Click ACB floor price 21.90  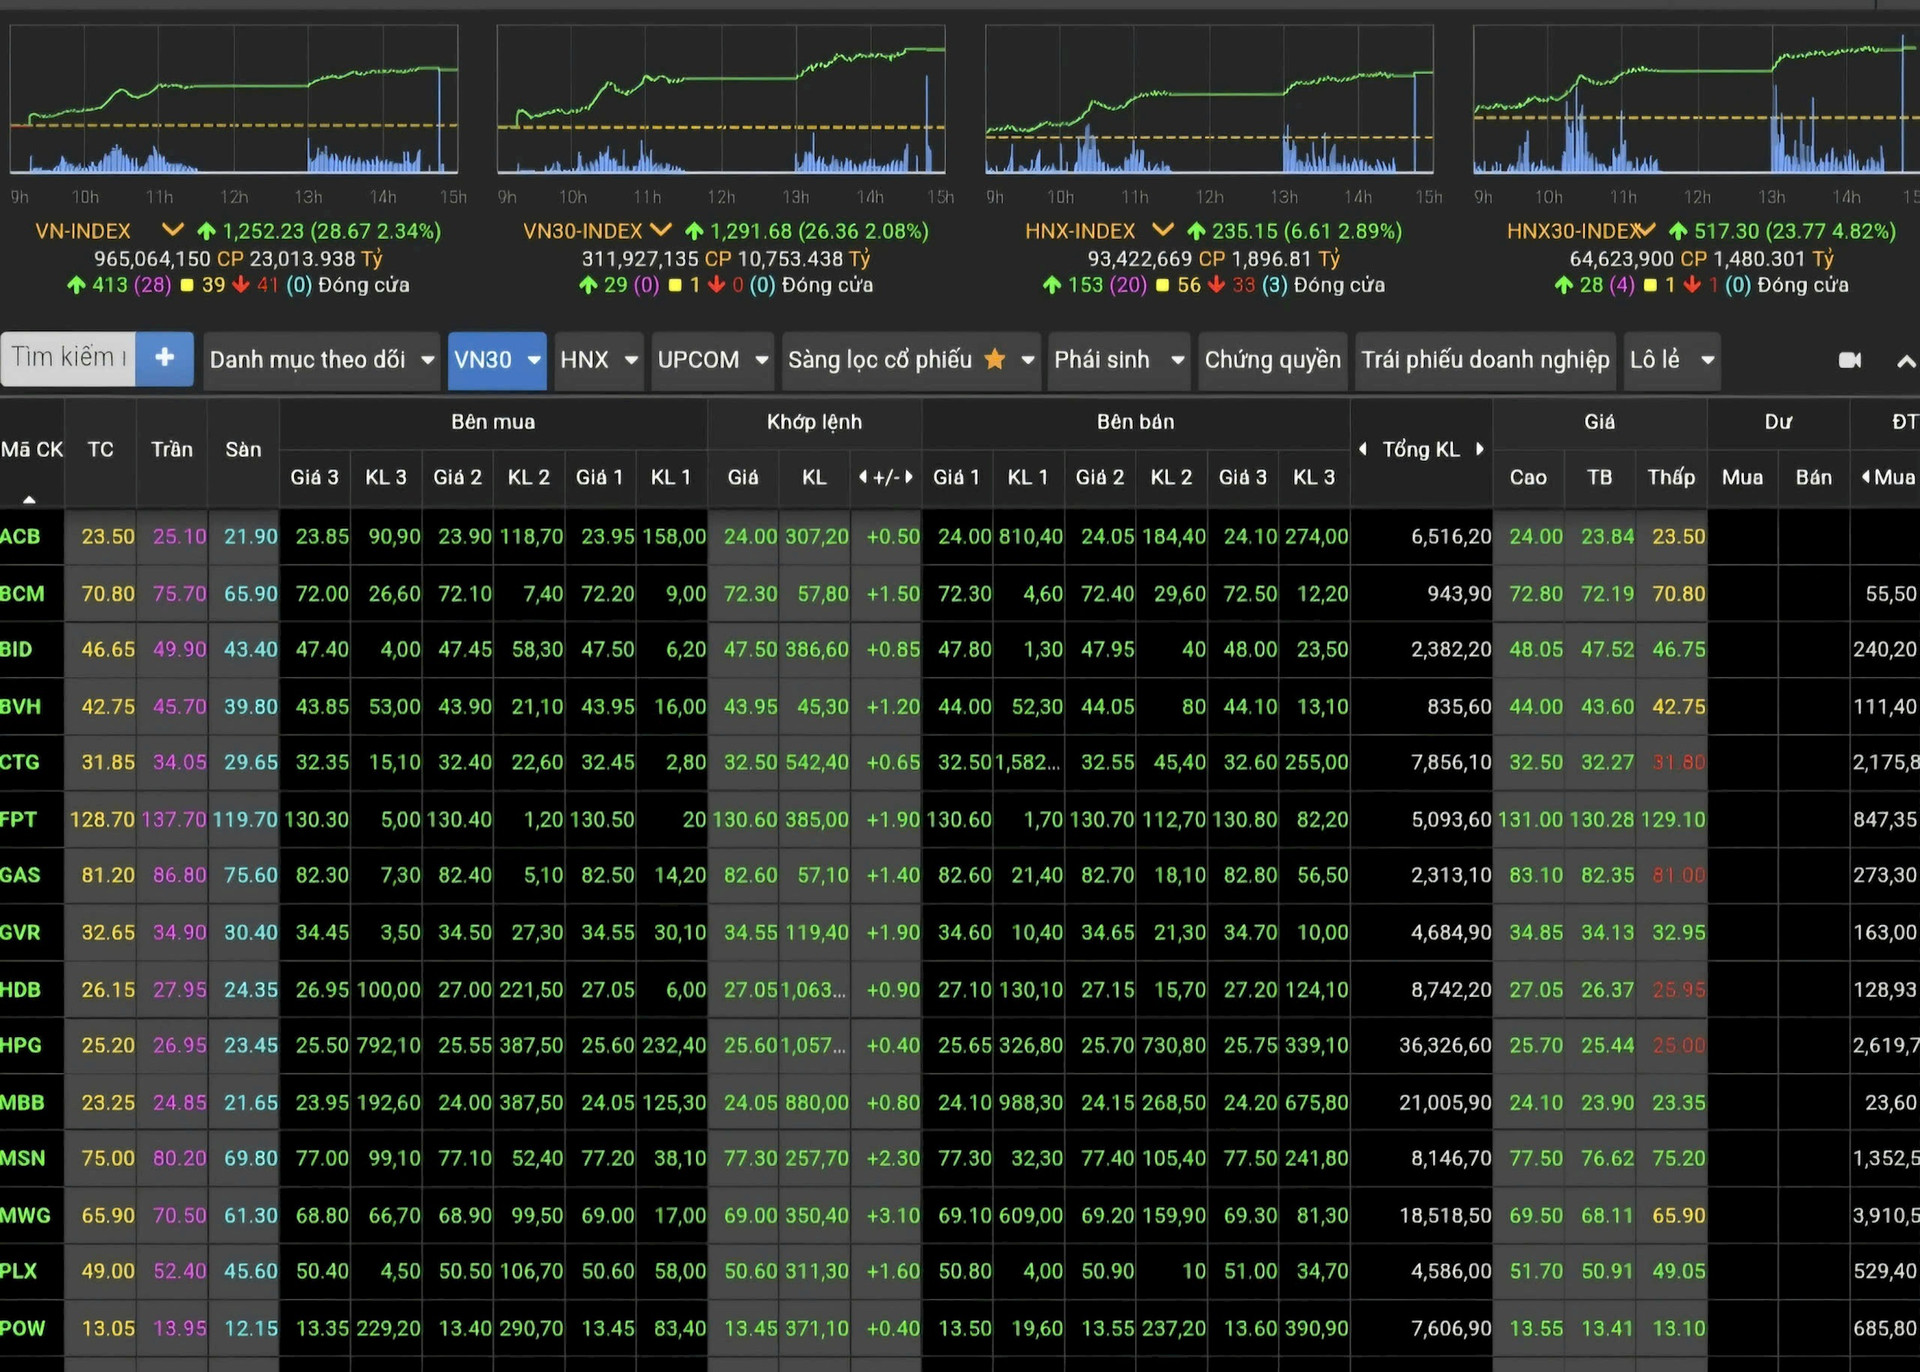point(251,537)
